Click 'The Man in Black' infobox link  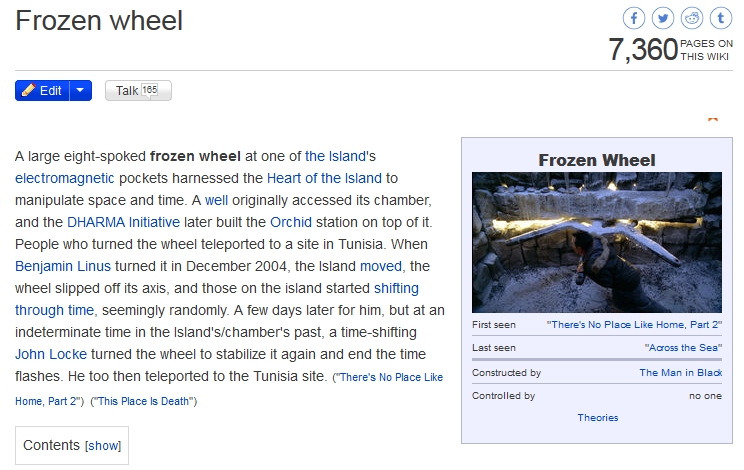[680, 373]
